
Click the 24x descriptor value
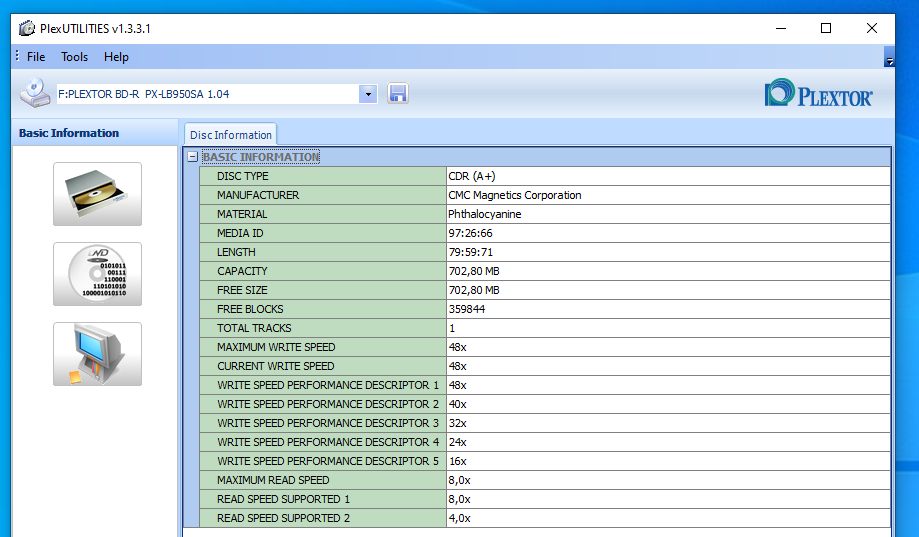coord(668,442)
